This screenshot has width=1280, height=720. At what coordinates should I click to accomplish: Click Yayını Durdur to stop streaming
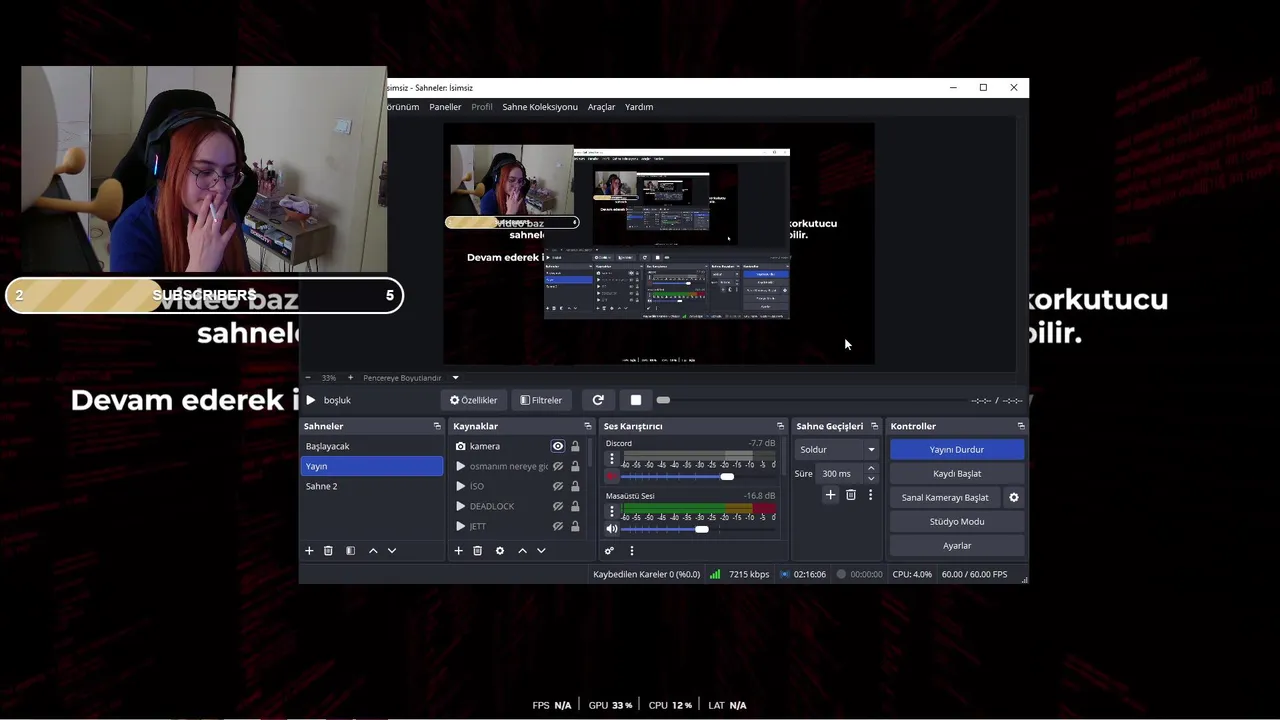pyautogui.click(x=957, y=450)
